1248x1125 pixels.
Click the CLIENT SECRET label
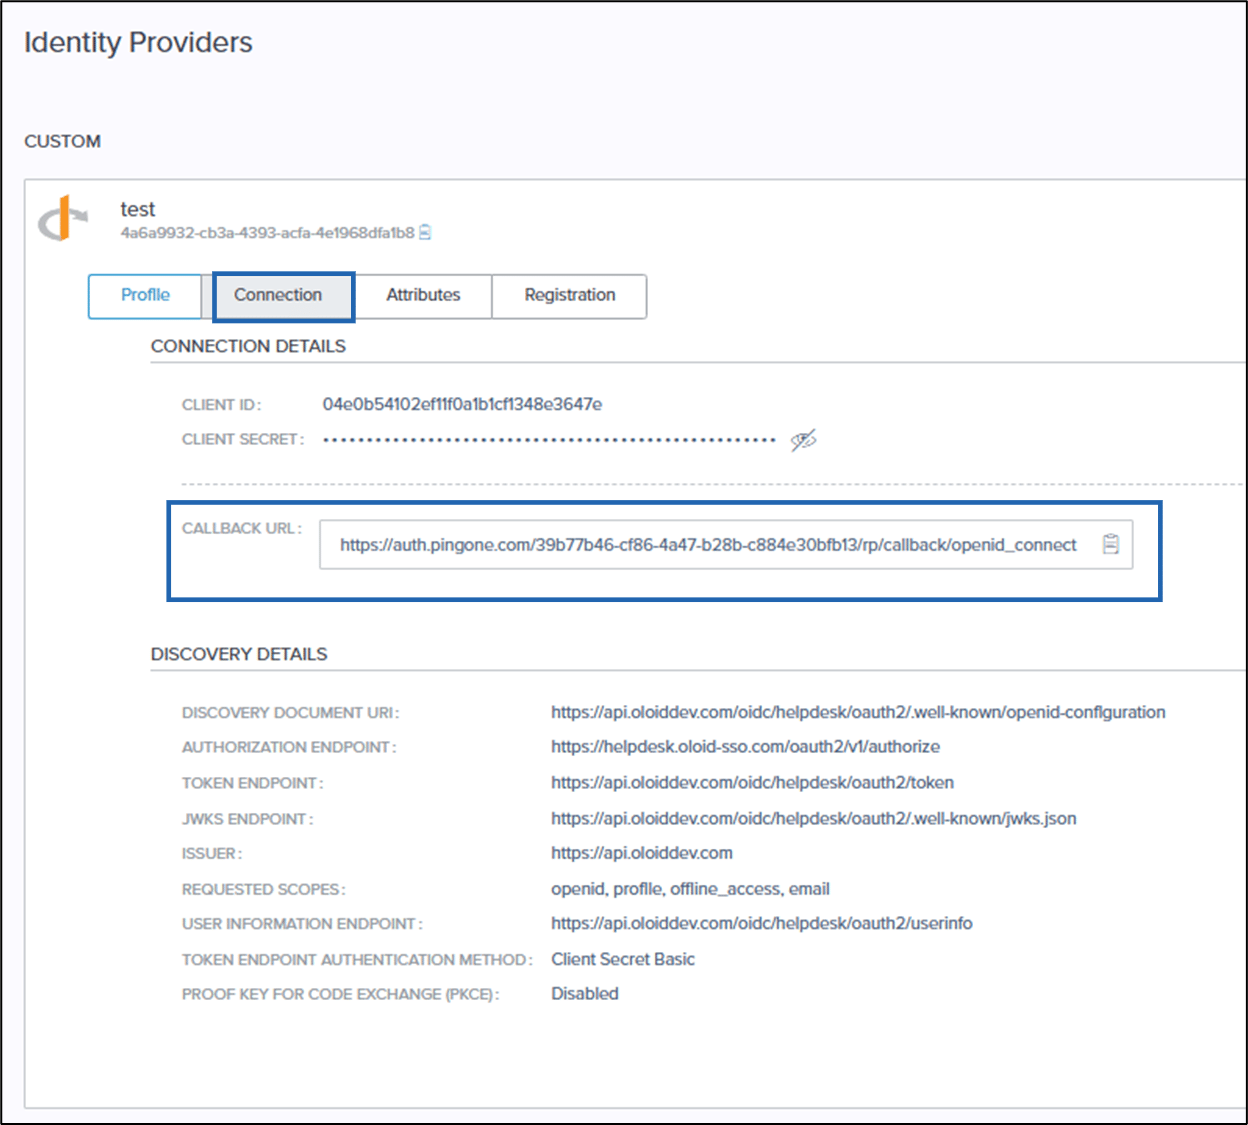coord(243,439)
